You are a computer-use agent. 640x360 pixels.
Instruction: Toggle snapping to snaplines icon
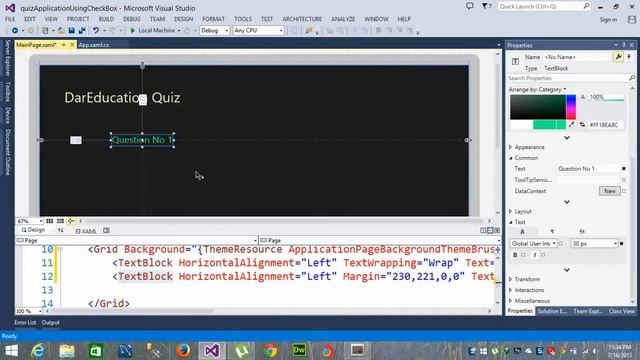(x=71, y=221)
